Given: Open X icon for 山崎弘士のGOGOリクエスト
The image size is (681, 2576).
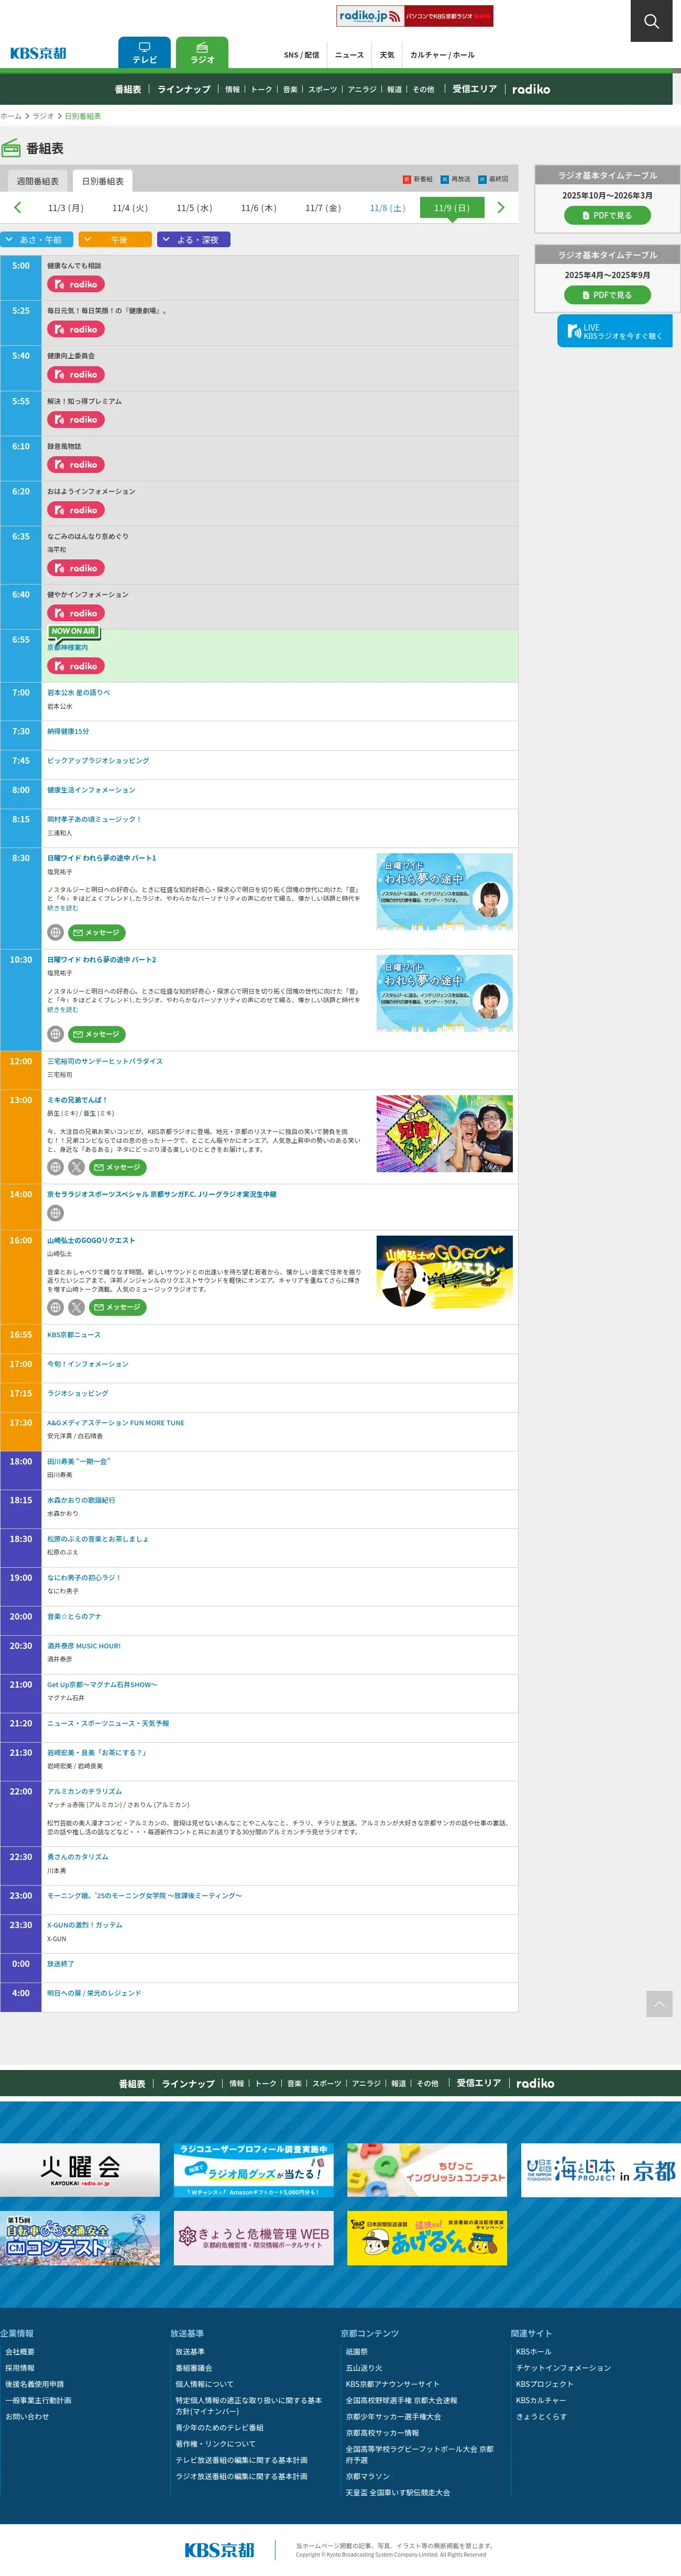Looking at the screenshot, I should coord(77,1307).
